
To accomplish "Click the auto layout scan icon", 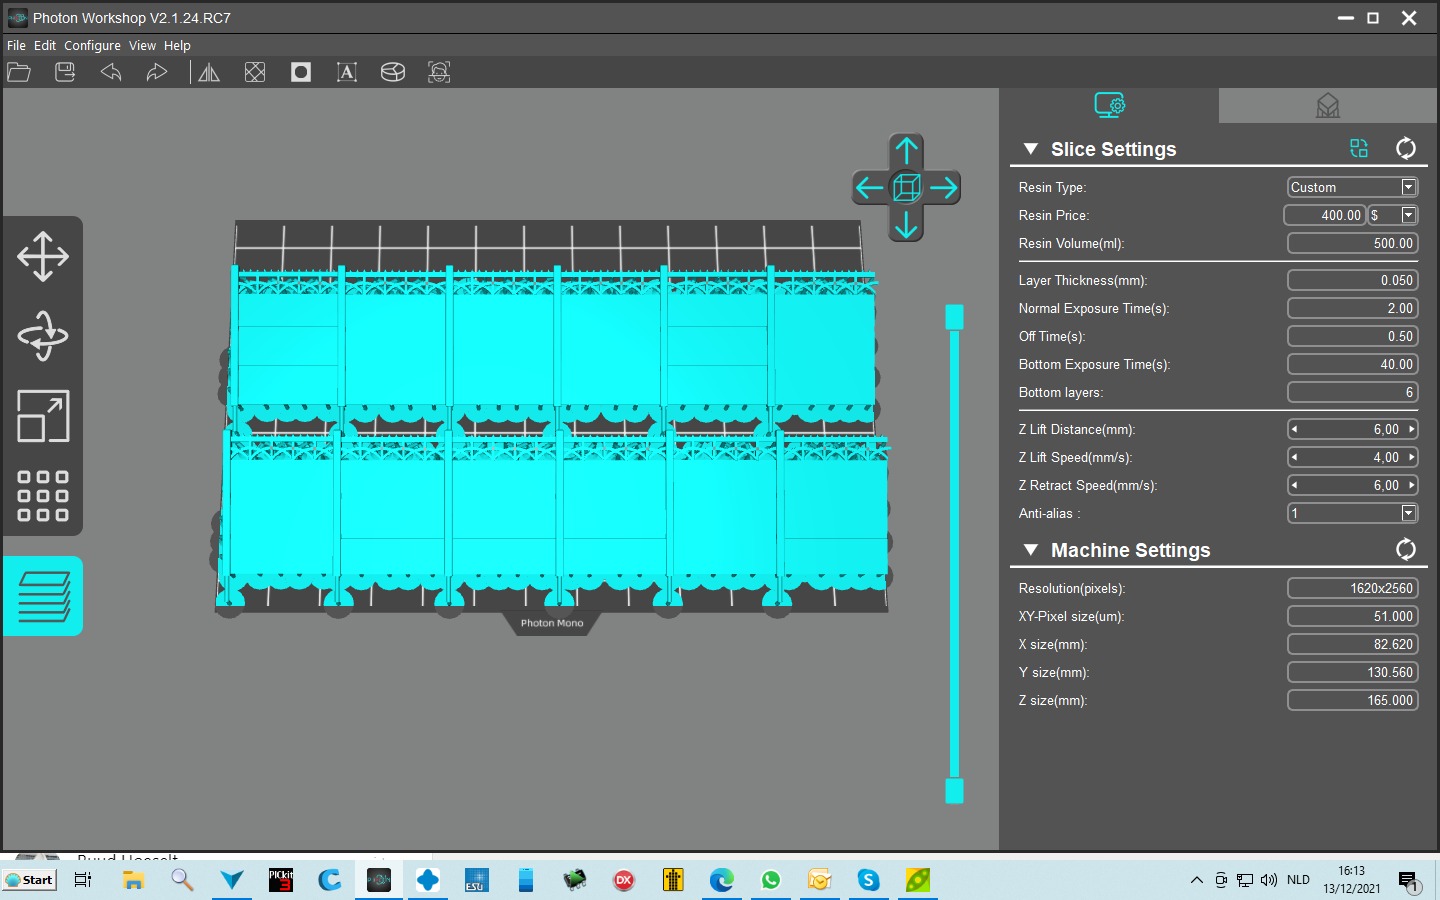I will 439,72.
